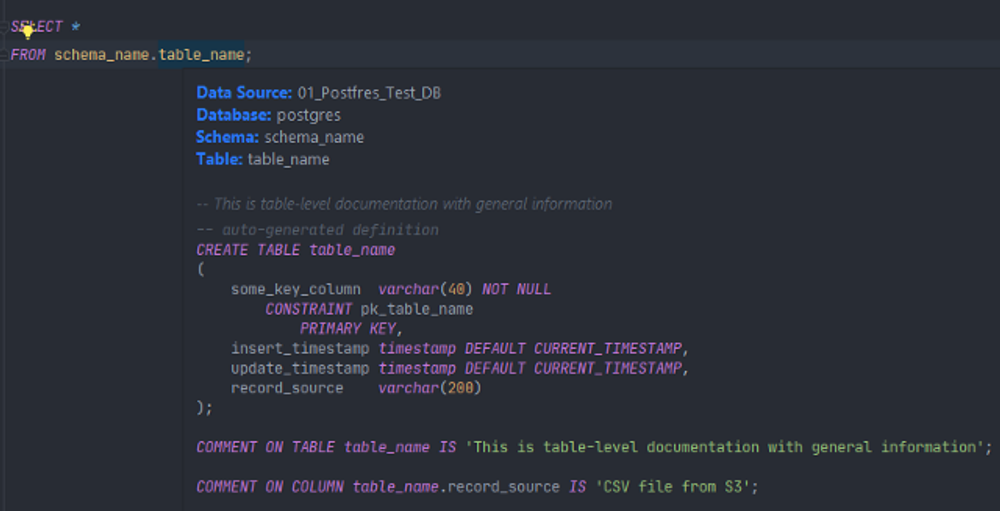The width and height of the screenshot is (1000, 511).
Task: Collapse the SELECT statement fold marker
Action: pyautogui.click(x=4, y=27)
